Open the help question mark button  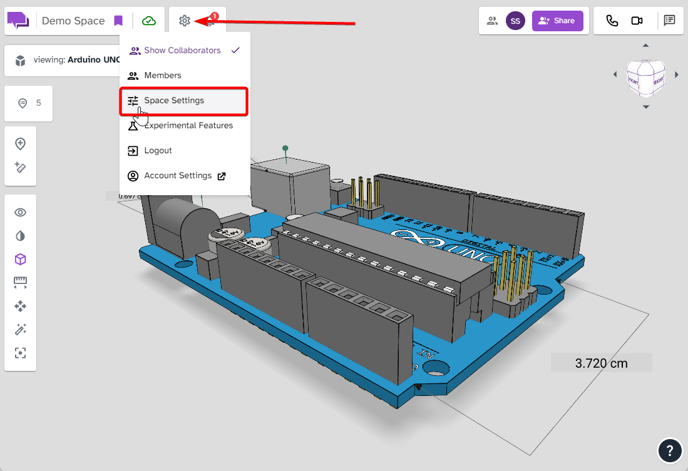tap(670, 450)
